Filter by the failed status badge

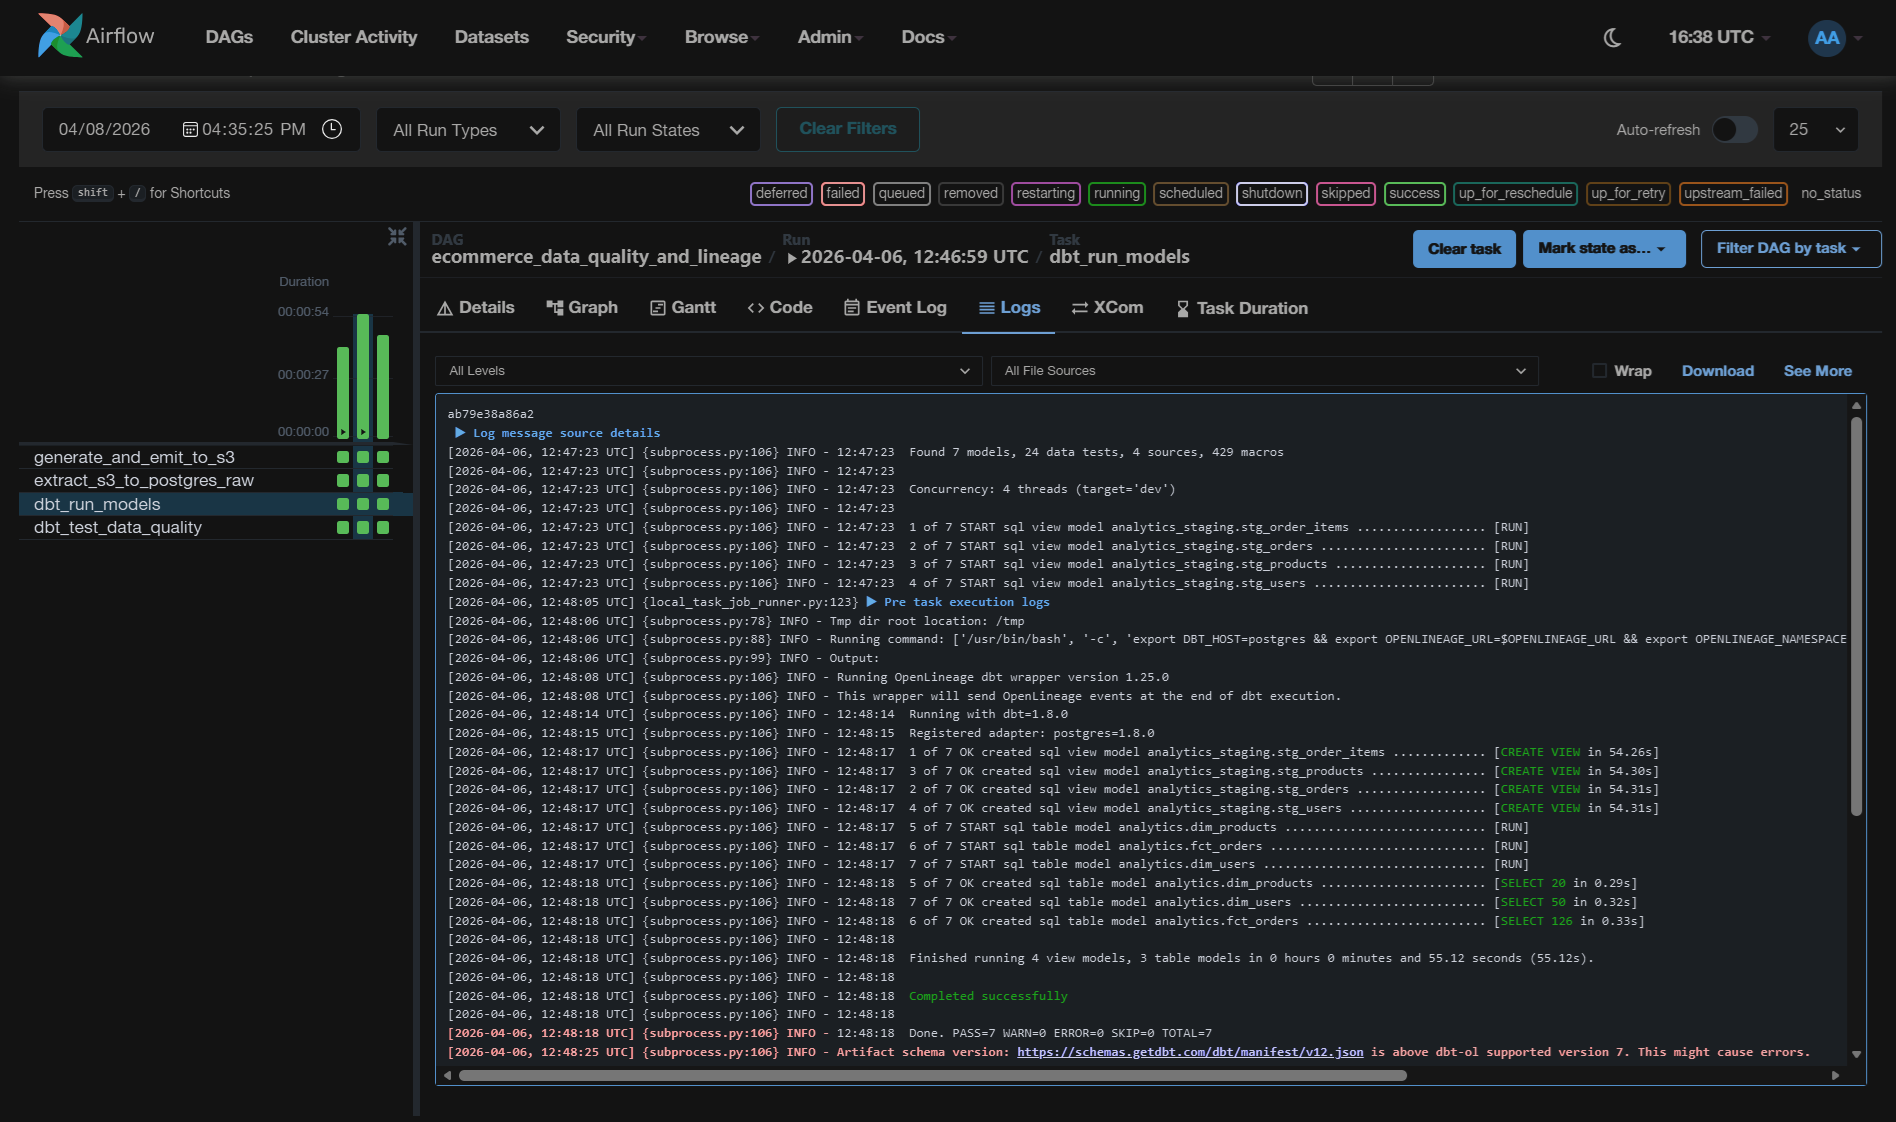tap(843, 193)
